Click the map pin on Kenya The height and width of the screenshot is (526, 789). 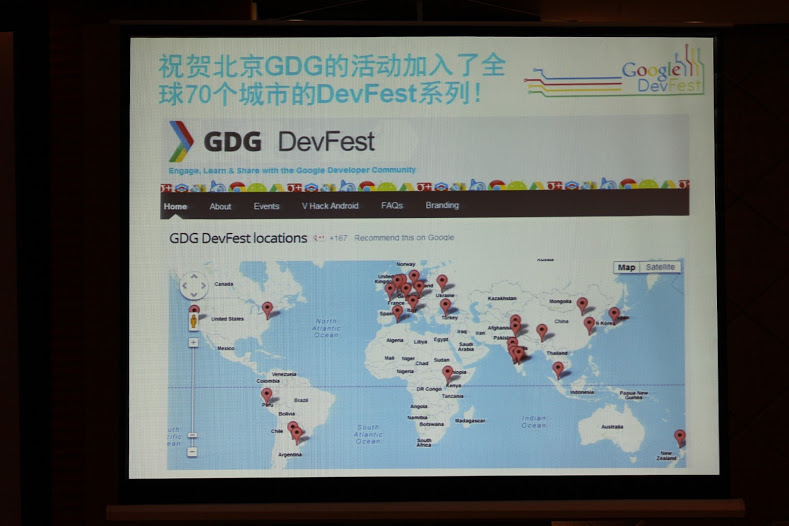(x=447, y=372)
